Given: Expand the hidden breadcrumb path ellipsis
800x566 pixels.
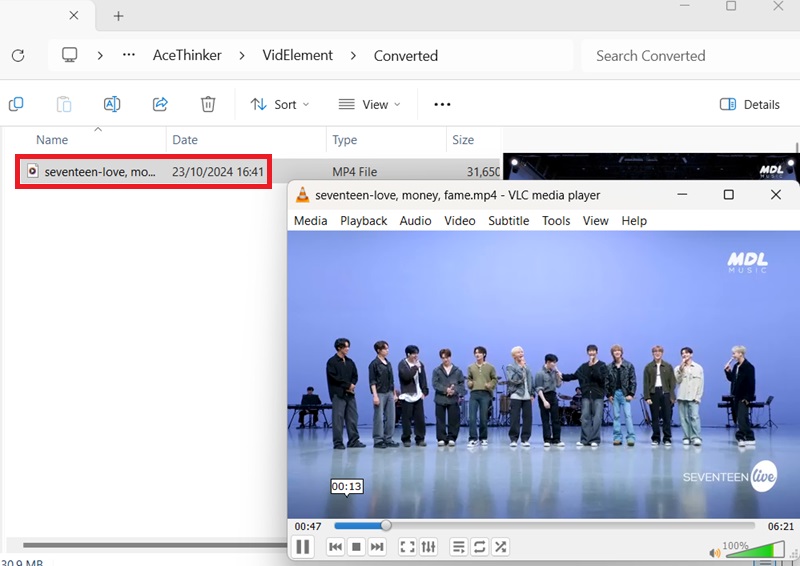Looking at the screenshot, I should (129, 55).
